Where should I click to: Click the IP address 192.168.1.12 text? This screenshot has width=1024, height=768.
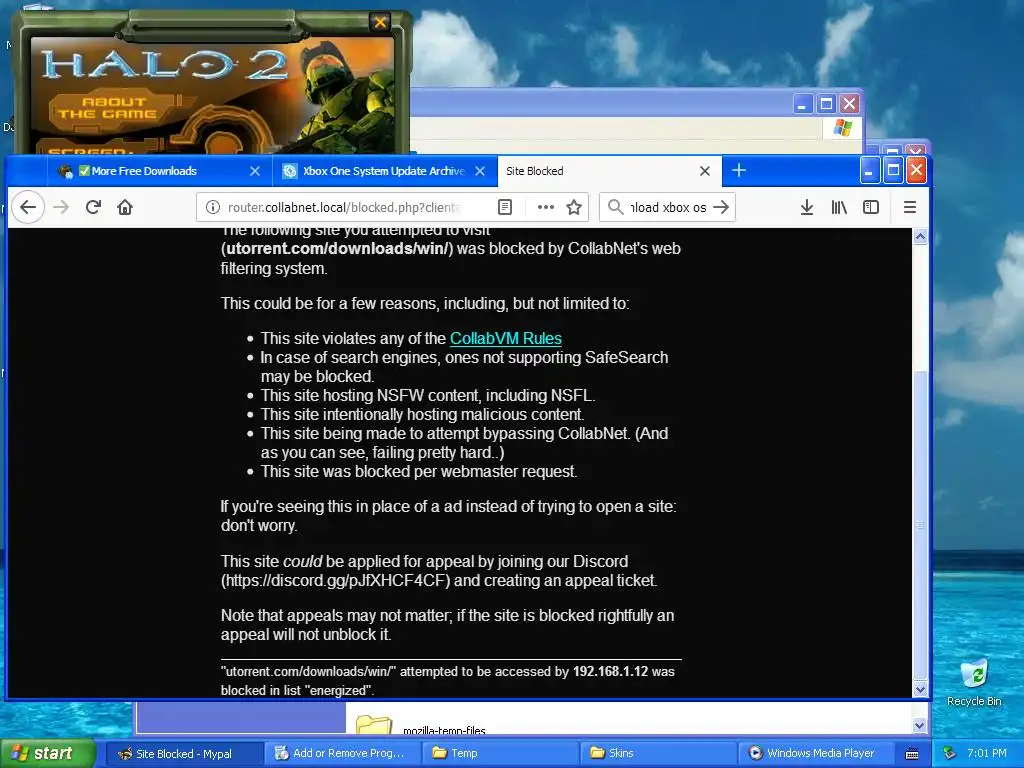coord(610,671)
